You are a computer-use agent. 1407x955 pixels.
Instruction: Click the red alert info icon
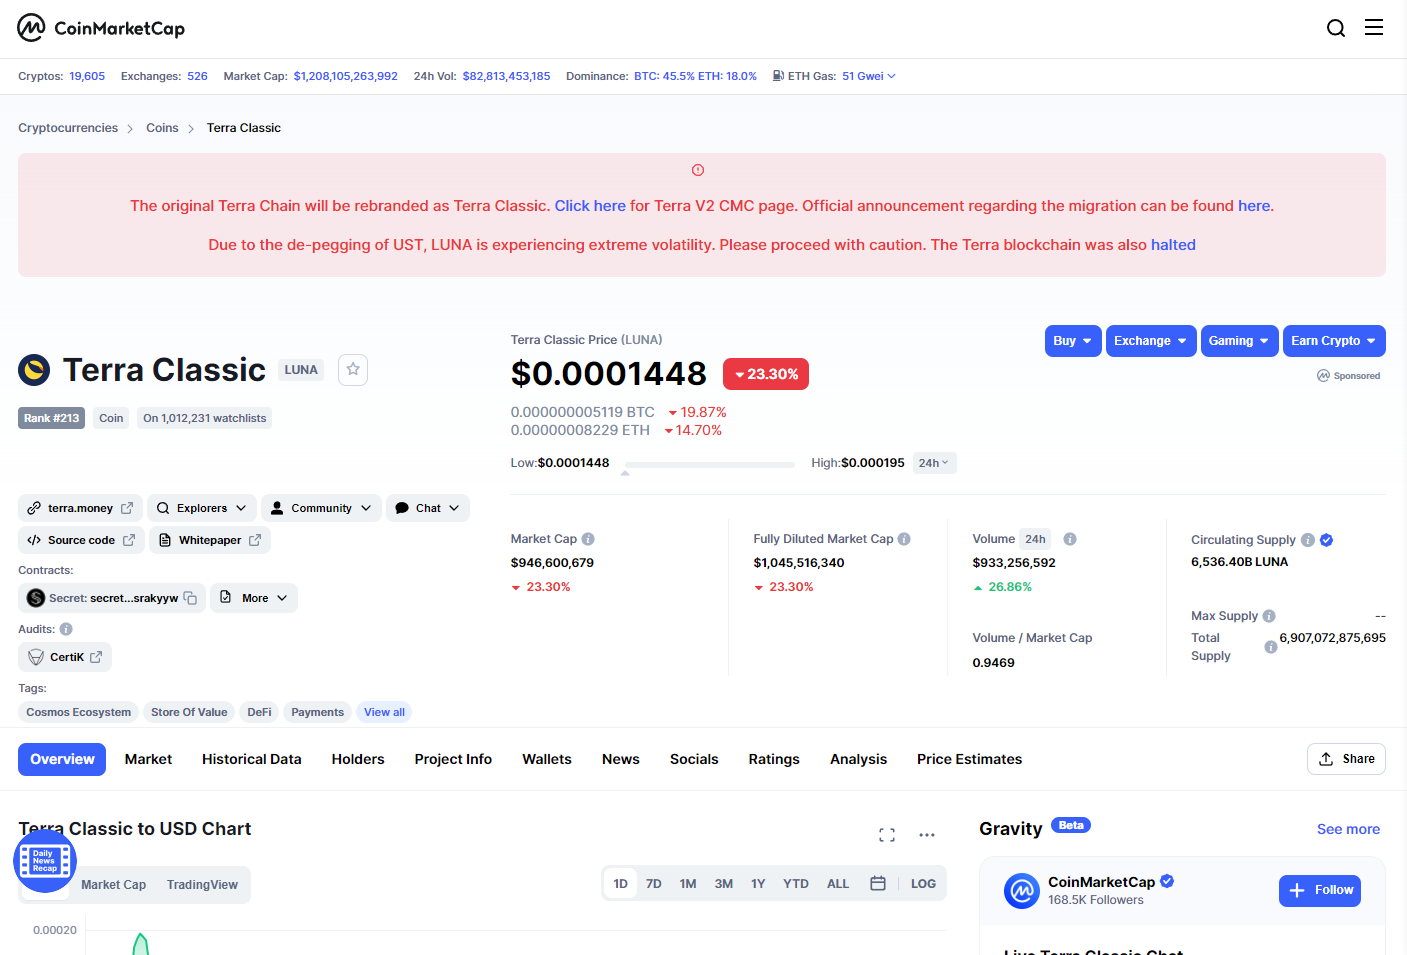coord(698,170)
